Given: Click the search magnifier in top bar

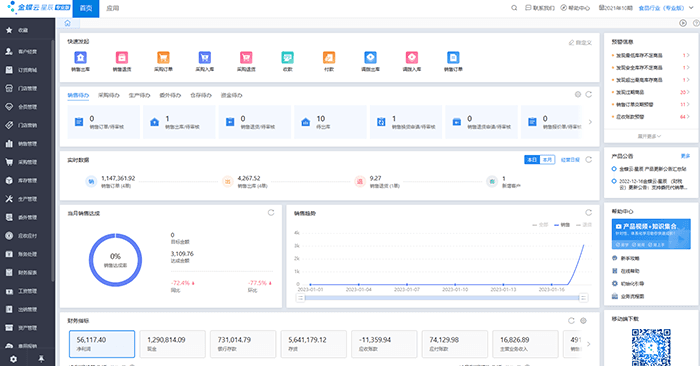Looking at the screenshot, I should point(514,8).
